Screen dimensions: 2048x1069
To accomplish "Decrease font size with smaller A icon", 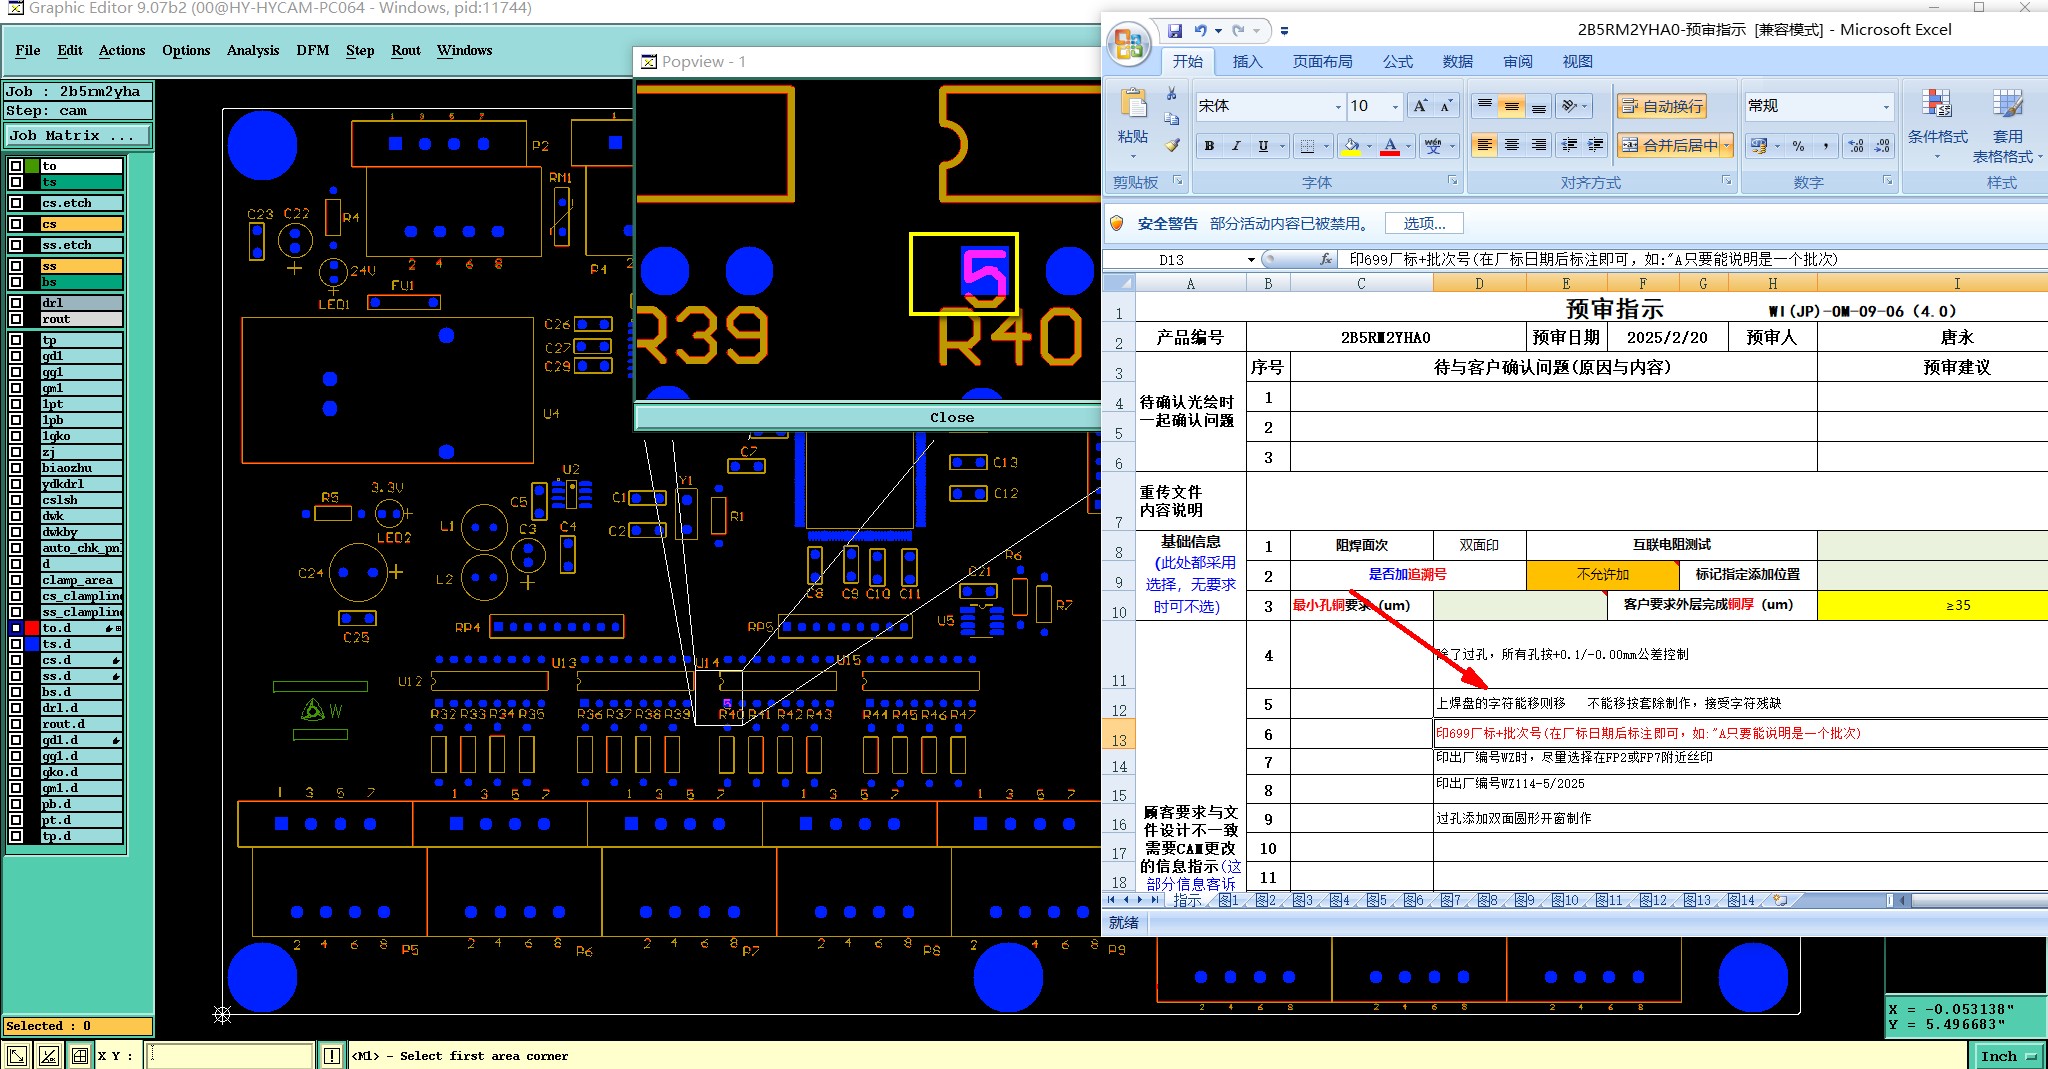I will (x=1446, y=106).
